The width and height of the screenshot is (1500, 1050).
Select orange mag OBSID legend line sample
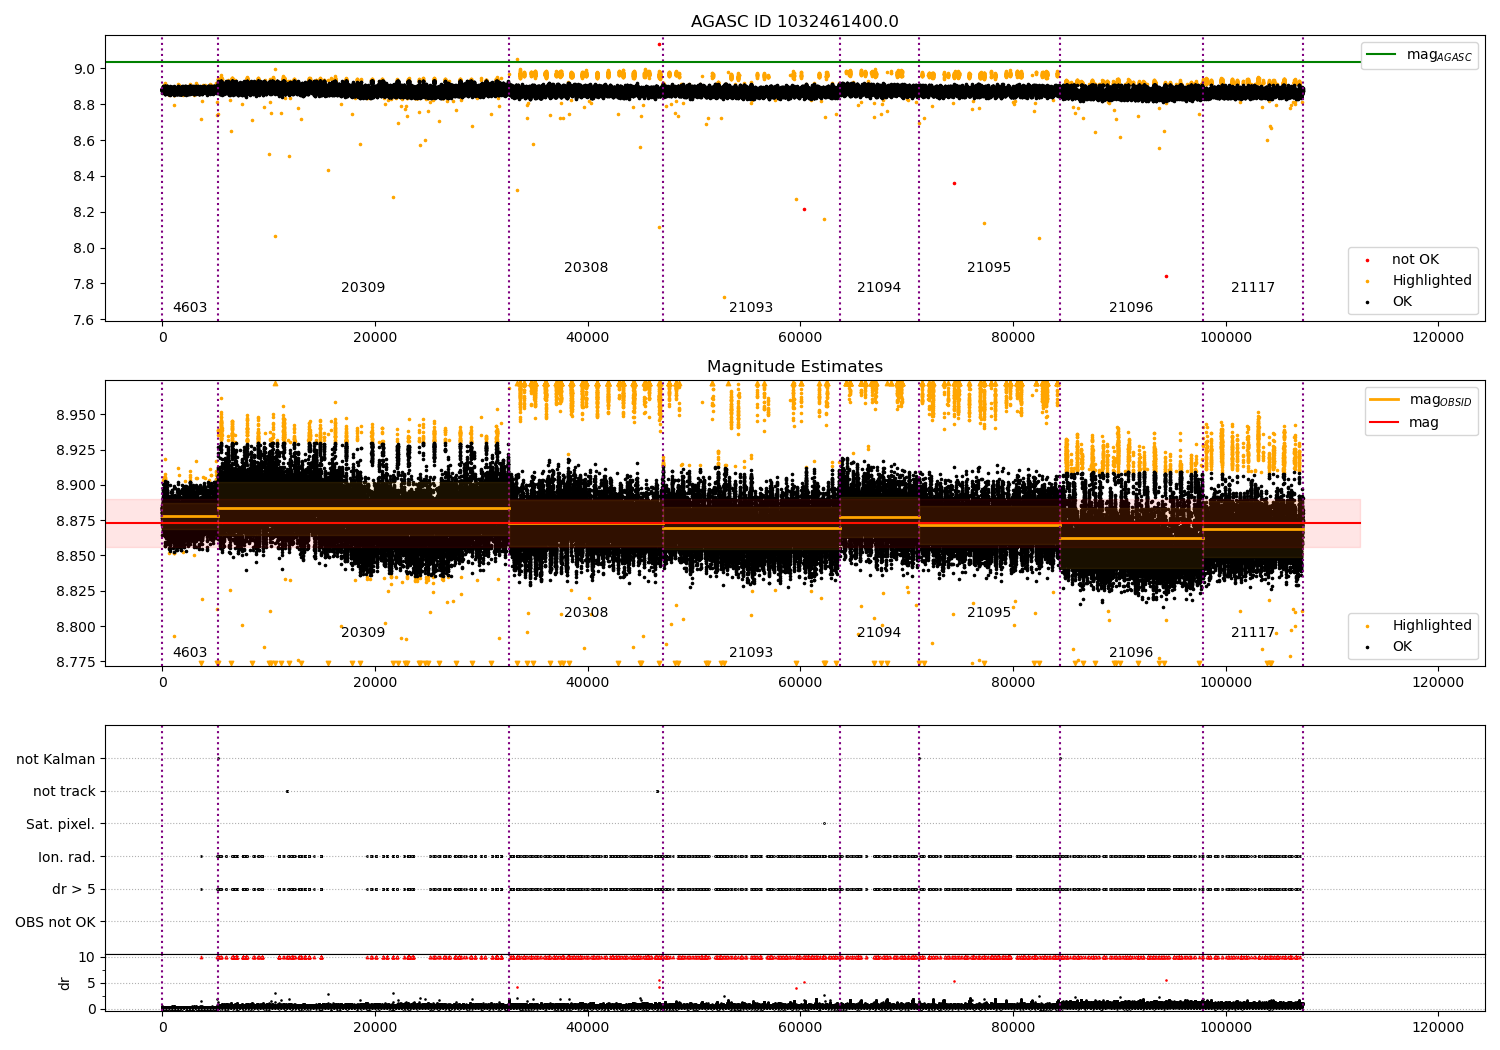point(1385,399)
